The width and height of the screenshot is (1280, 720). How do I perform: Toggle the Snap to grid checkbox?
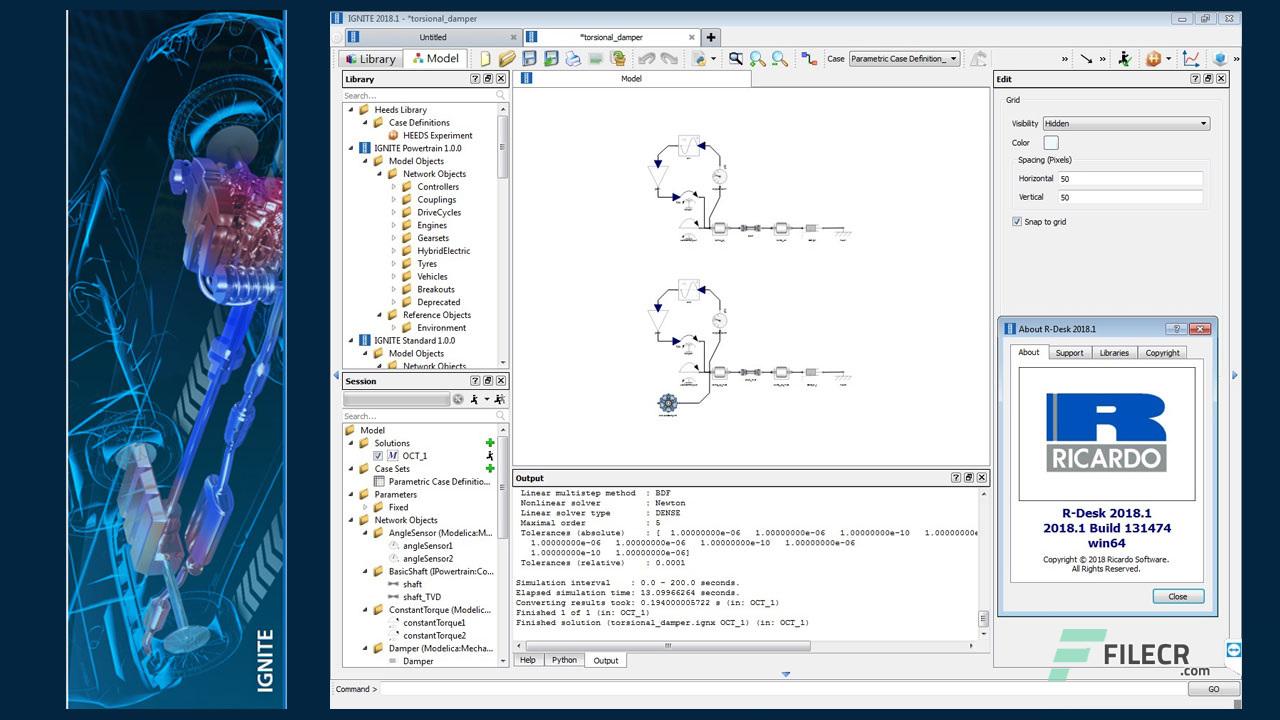pos(1017,222)
